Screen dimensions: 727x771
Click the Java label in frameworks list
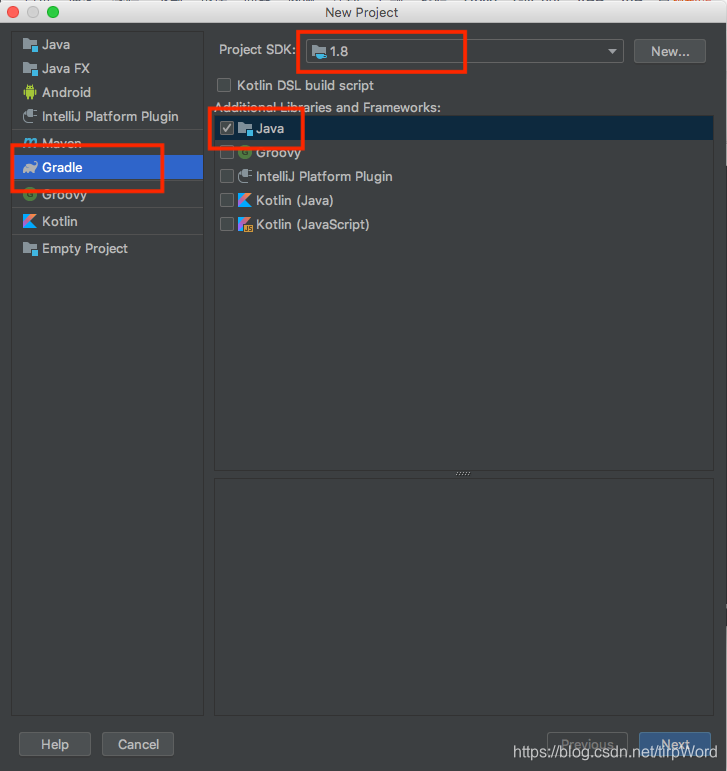pos(270,128)
